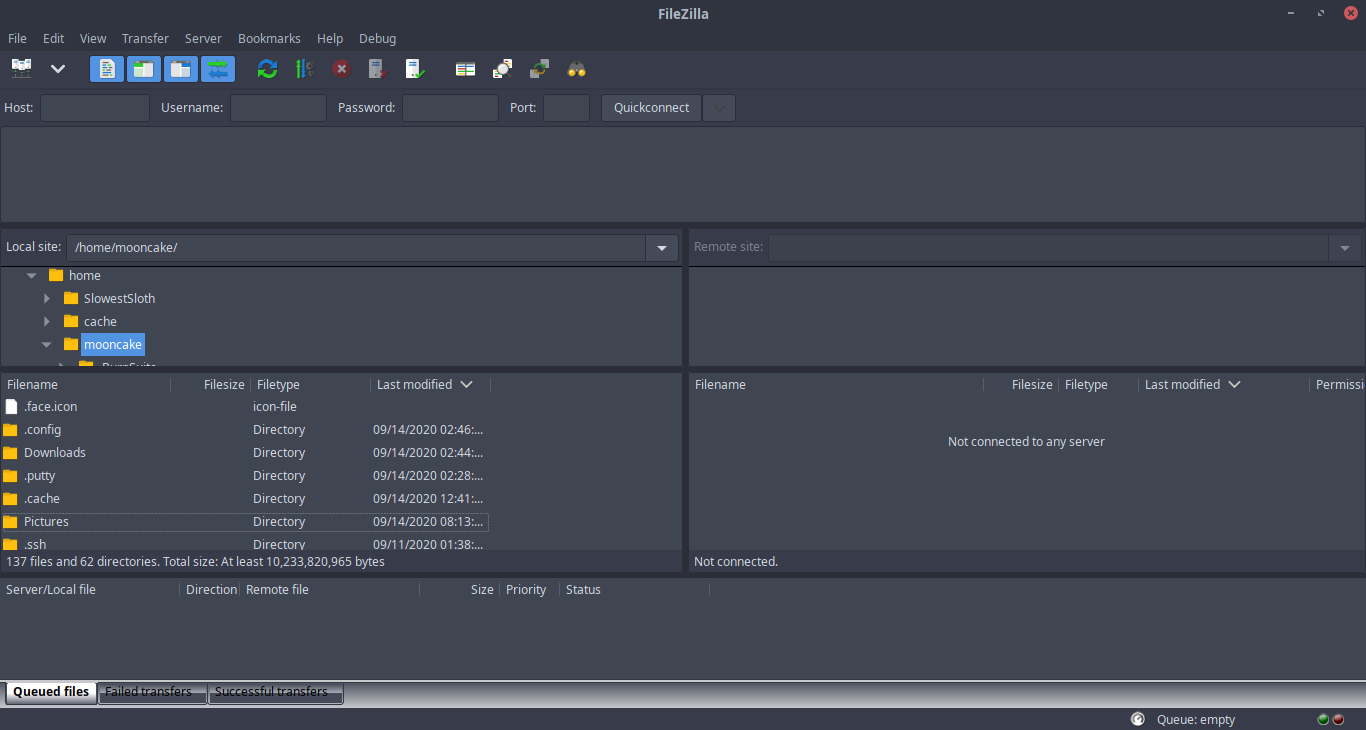The image size is (1366, 730).
Task: Toggle the remote directory tree display
Action: [181, 69]
